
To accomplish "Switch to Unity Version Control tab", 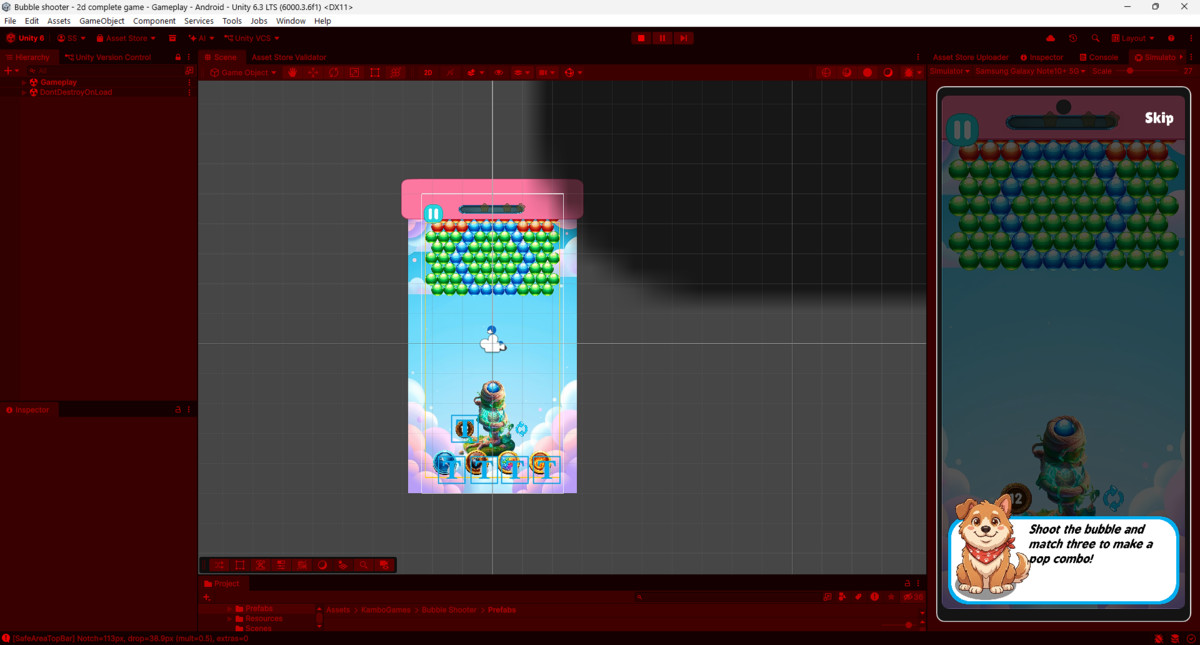I will [x=108, y=57].
